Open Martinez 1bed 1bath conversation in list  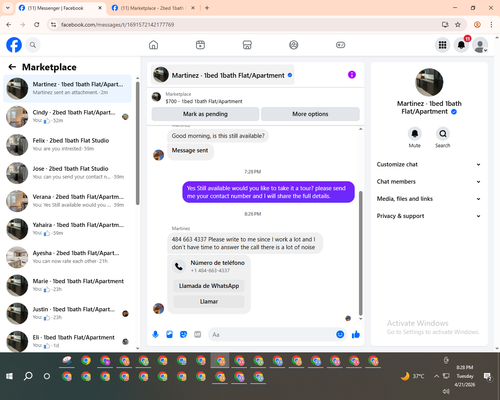(67, 88)
